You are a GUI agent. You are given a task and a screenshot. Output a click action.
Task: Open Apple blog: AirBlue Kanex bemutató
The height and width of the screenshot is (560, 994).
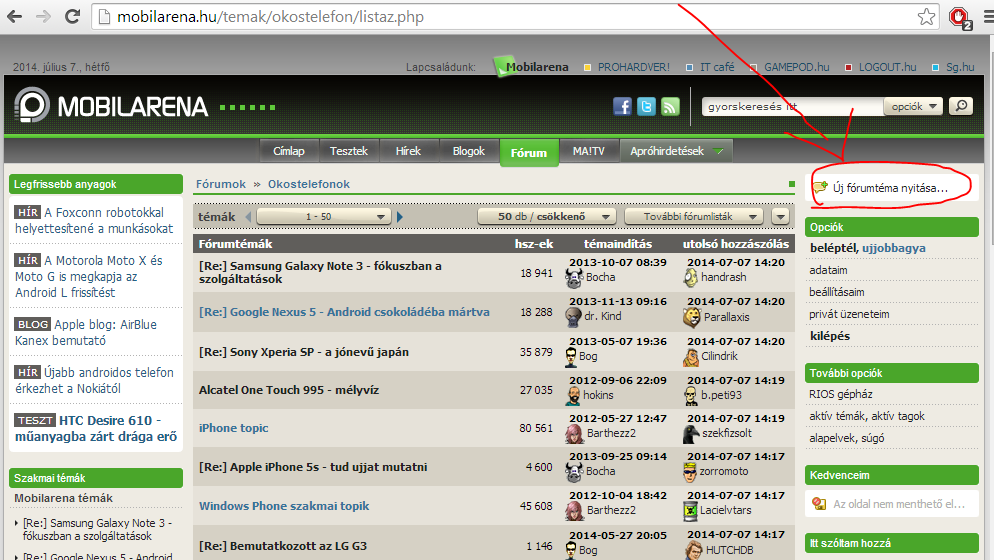(86, 332)
